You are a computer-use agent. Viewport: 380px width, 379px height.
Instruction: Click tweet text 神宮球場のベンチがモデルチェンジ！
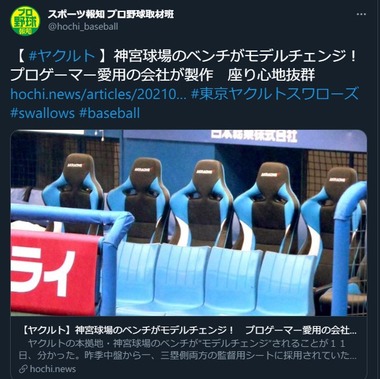[235, 56]
